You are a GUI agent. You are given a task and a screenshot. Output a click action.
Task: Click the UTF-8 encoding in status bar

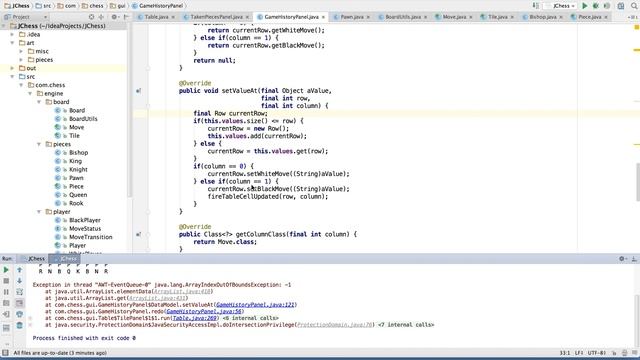point(596,353)
